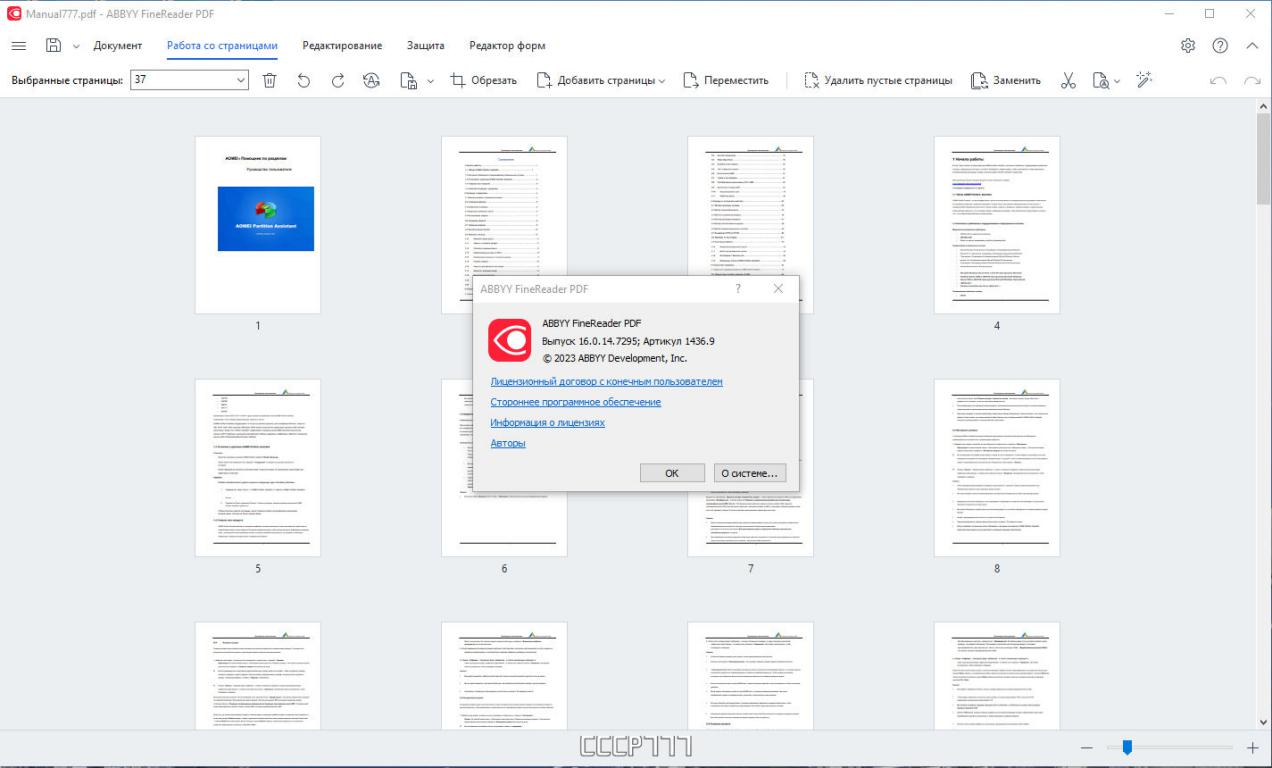Open Лицензионный договор с конечным пользователем link

[606, 382]
